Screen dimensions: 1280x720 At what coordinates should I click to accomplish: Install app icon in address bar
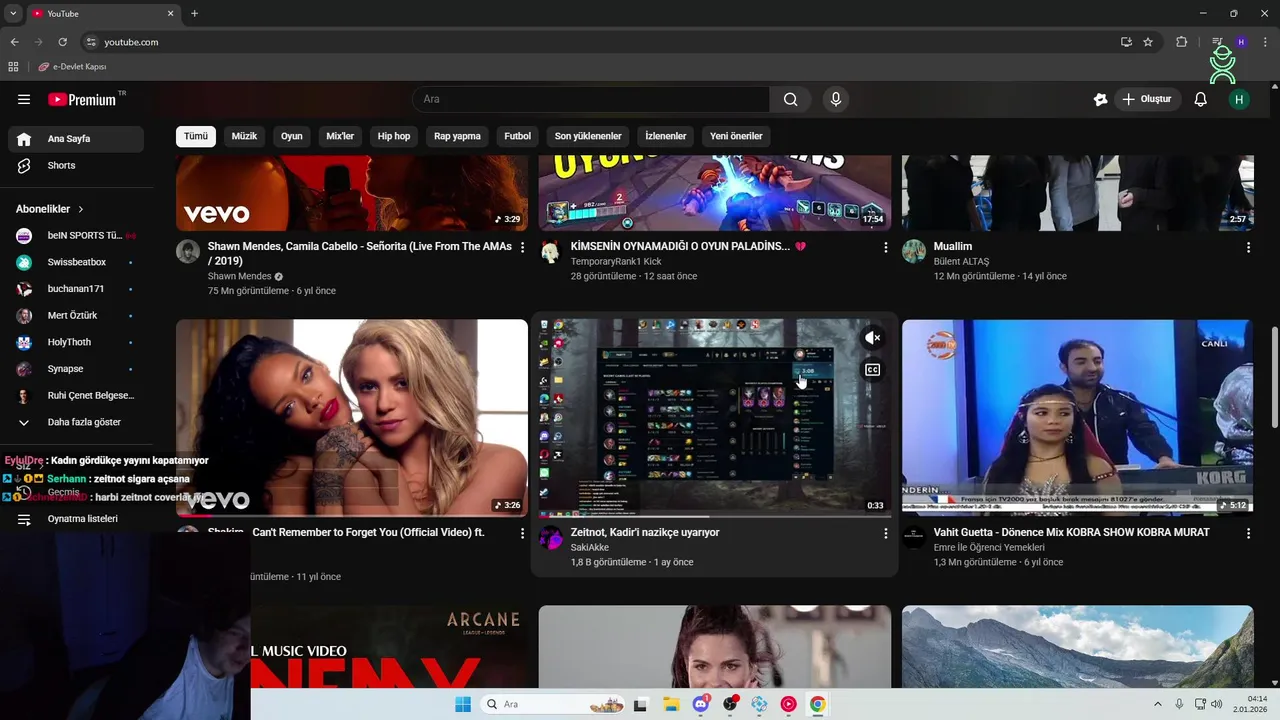(x=1126, y=42)
